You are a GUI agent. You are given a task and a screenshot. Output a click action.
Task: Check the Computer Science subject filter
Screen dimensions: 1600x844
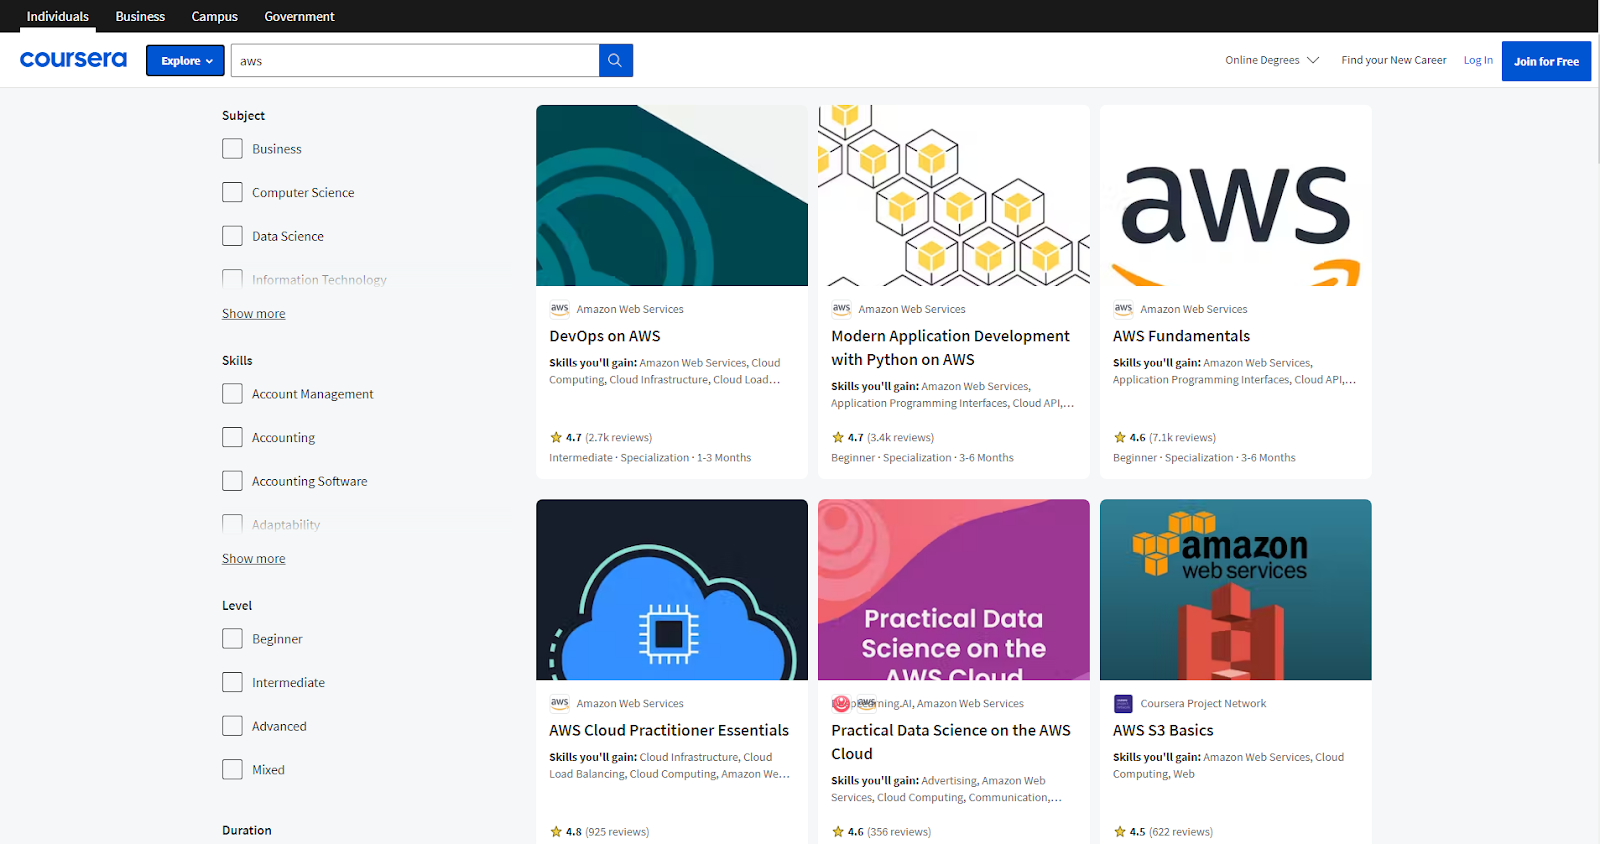coord(232,192)
